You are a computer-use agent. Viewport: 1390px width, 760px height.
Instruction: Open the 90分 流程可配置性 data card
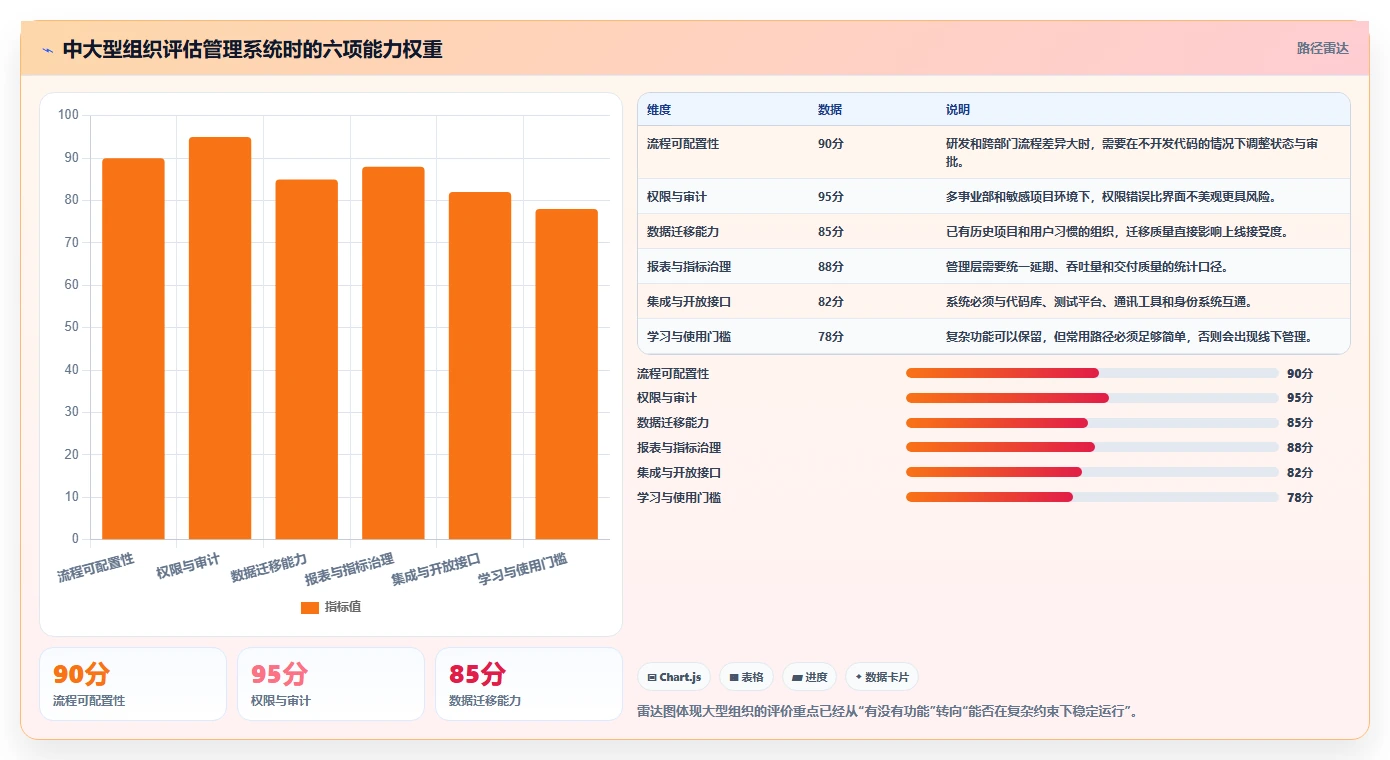[x=133, y=684]
